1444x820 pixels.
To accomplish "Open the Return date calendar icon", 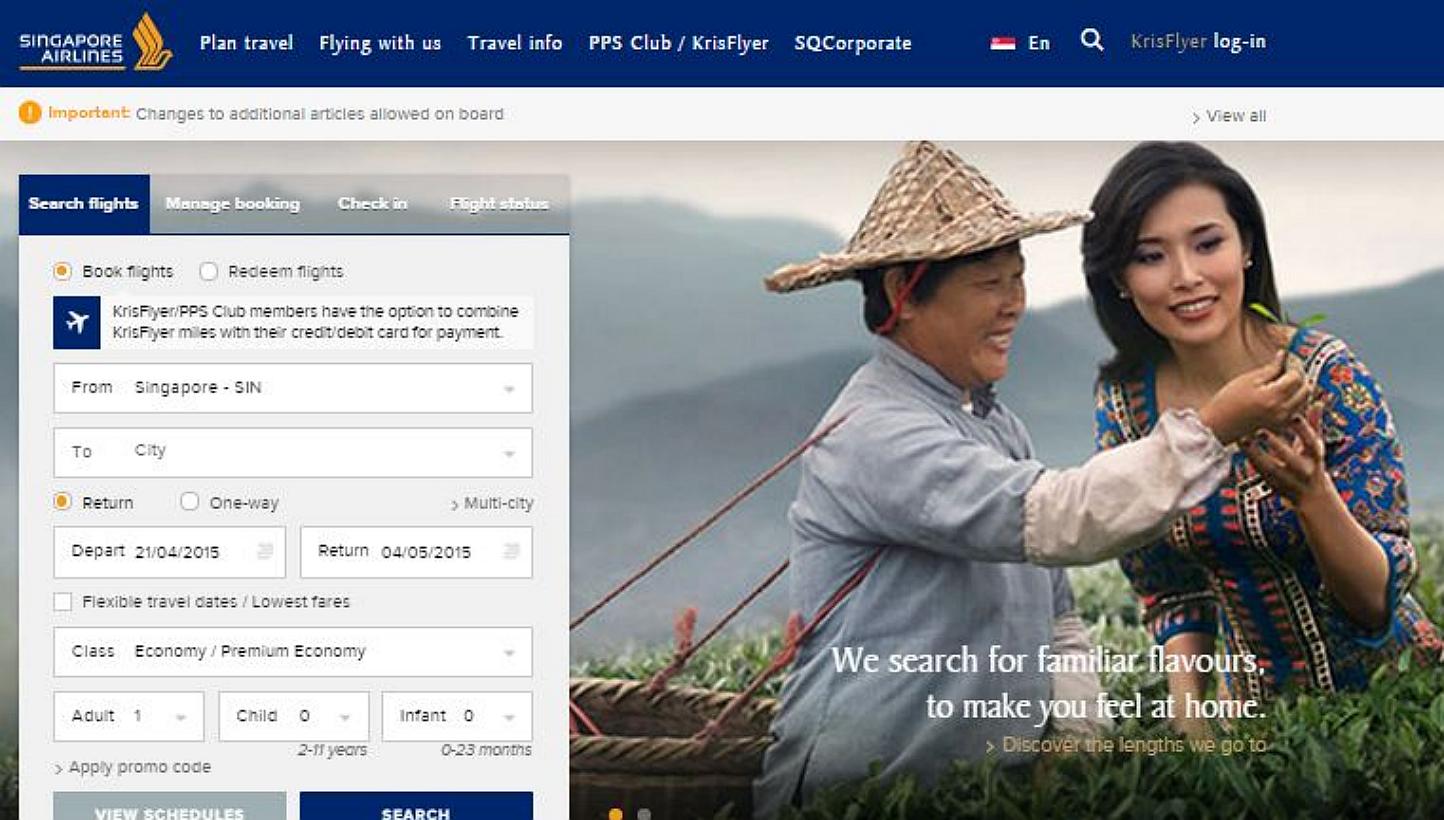I will pyautogui.click(x=511, y=551).
